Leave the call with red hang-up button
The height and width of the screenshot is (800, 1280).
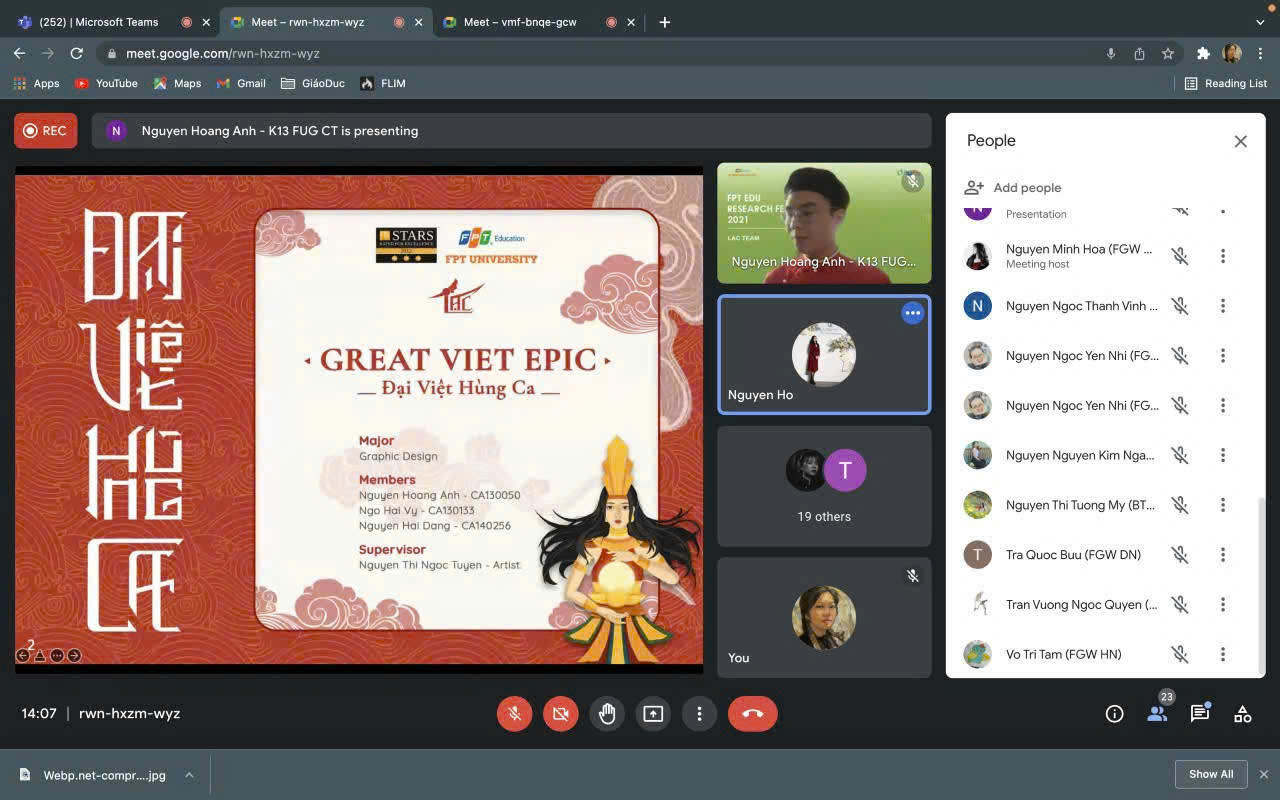click(753, 713)
